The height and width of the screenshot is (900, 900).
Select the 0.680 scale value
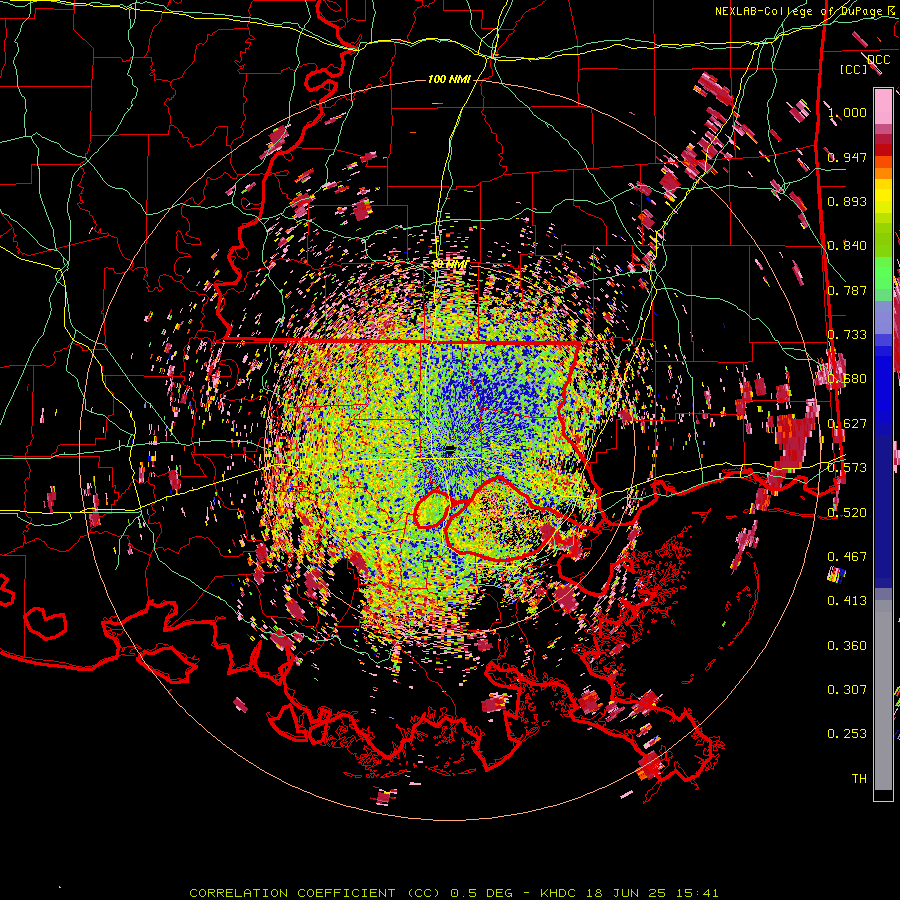pos(847,379)
